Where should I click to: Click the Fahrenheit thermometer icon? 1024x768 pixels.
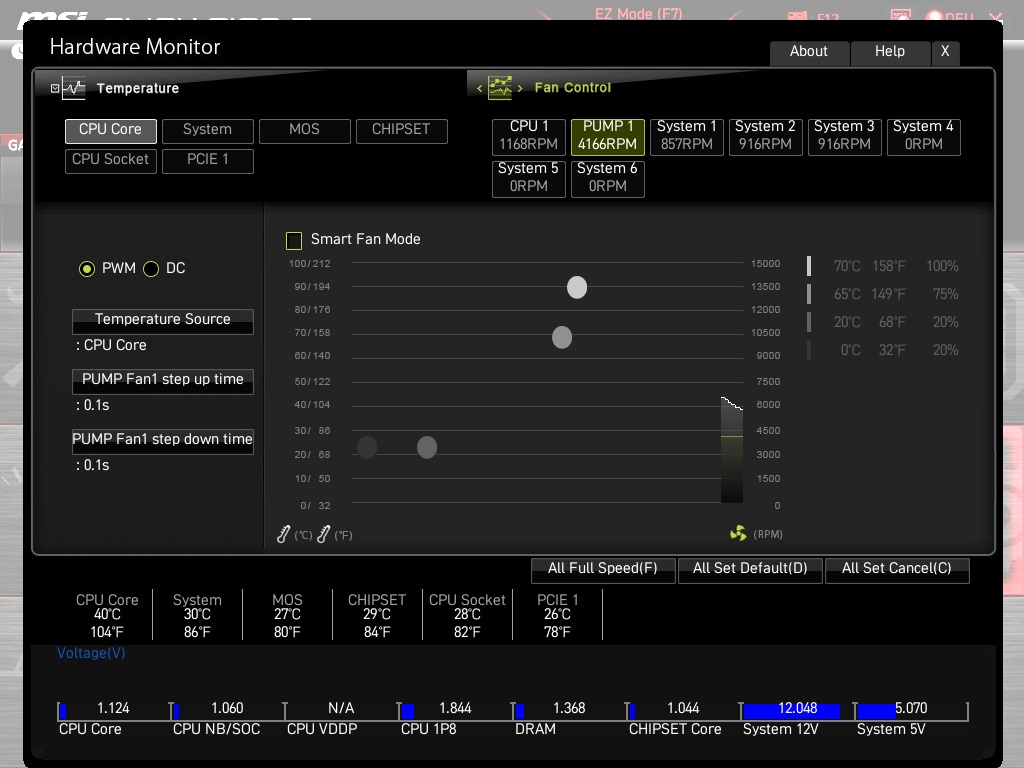tap(323, 534)
